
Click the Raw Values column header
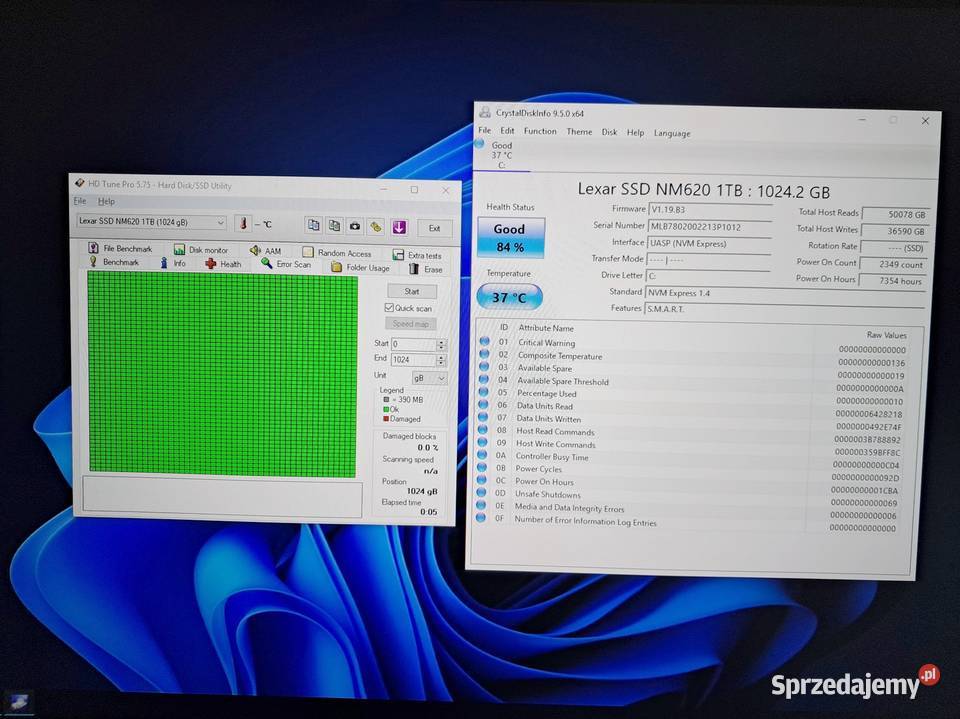coord(887,335)
